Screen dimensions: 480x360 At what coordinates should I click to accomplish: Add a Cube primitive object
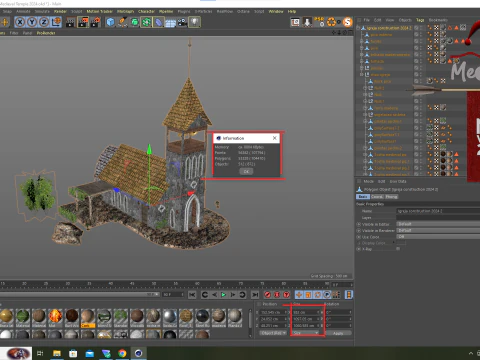(x=110, y=22)
